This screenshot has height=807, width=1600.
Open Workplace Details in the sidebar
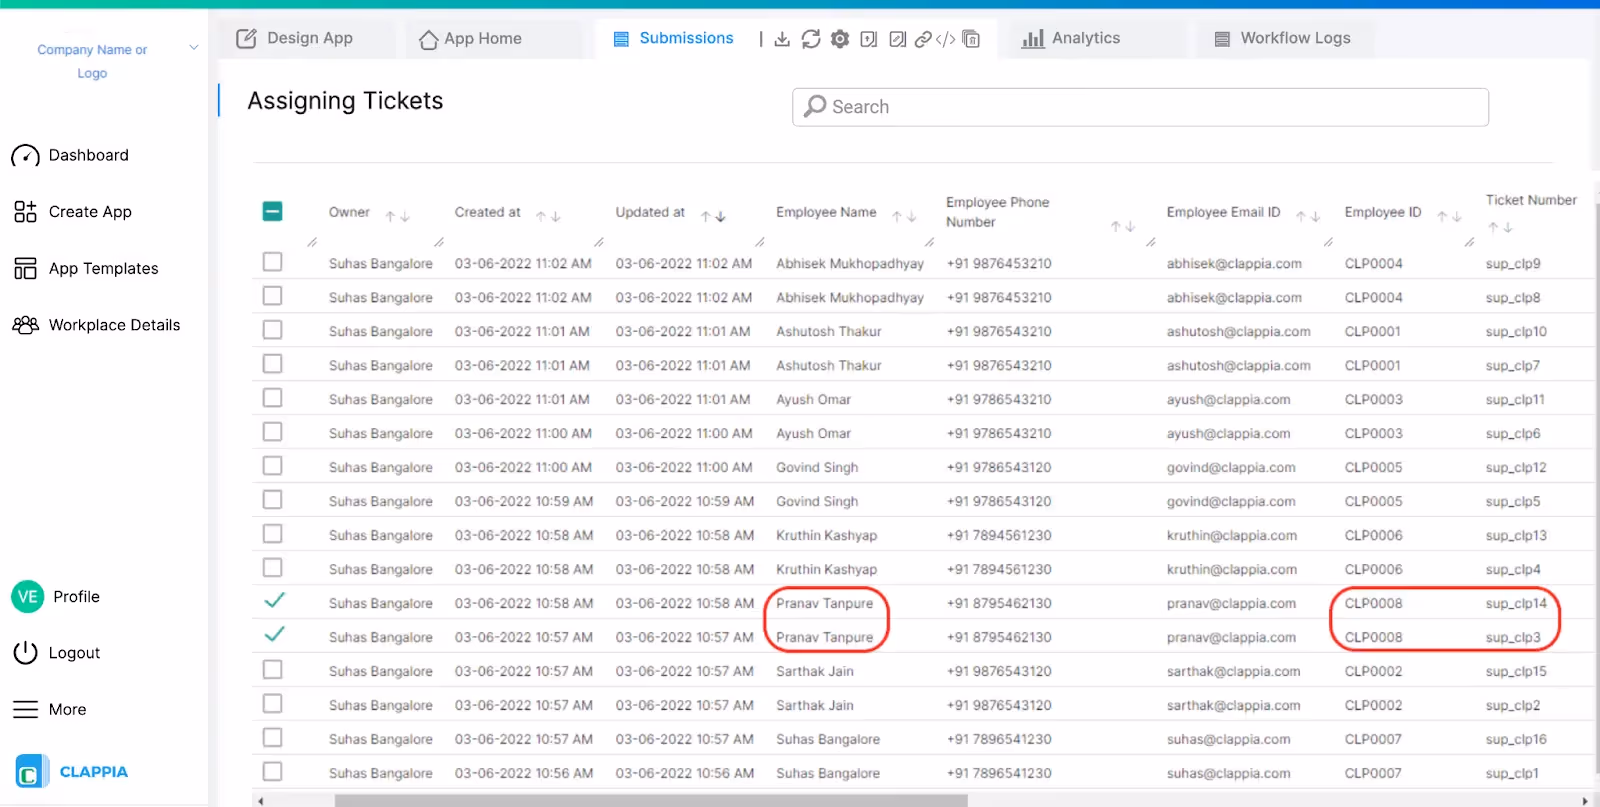(96, 325)
